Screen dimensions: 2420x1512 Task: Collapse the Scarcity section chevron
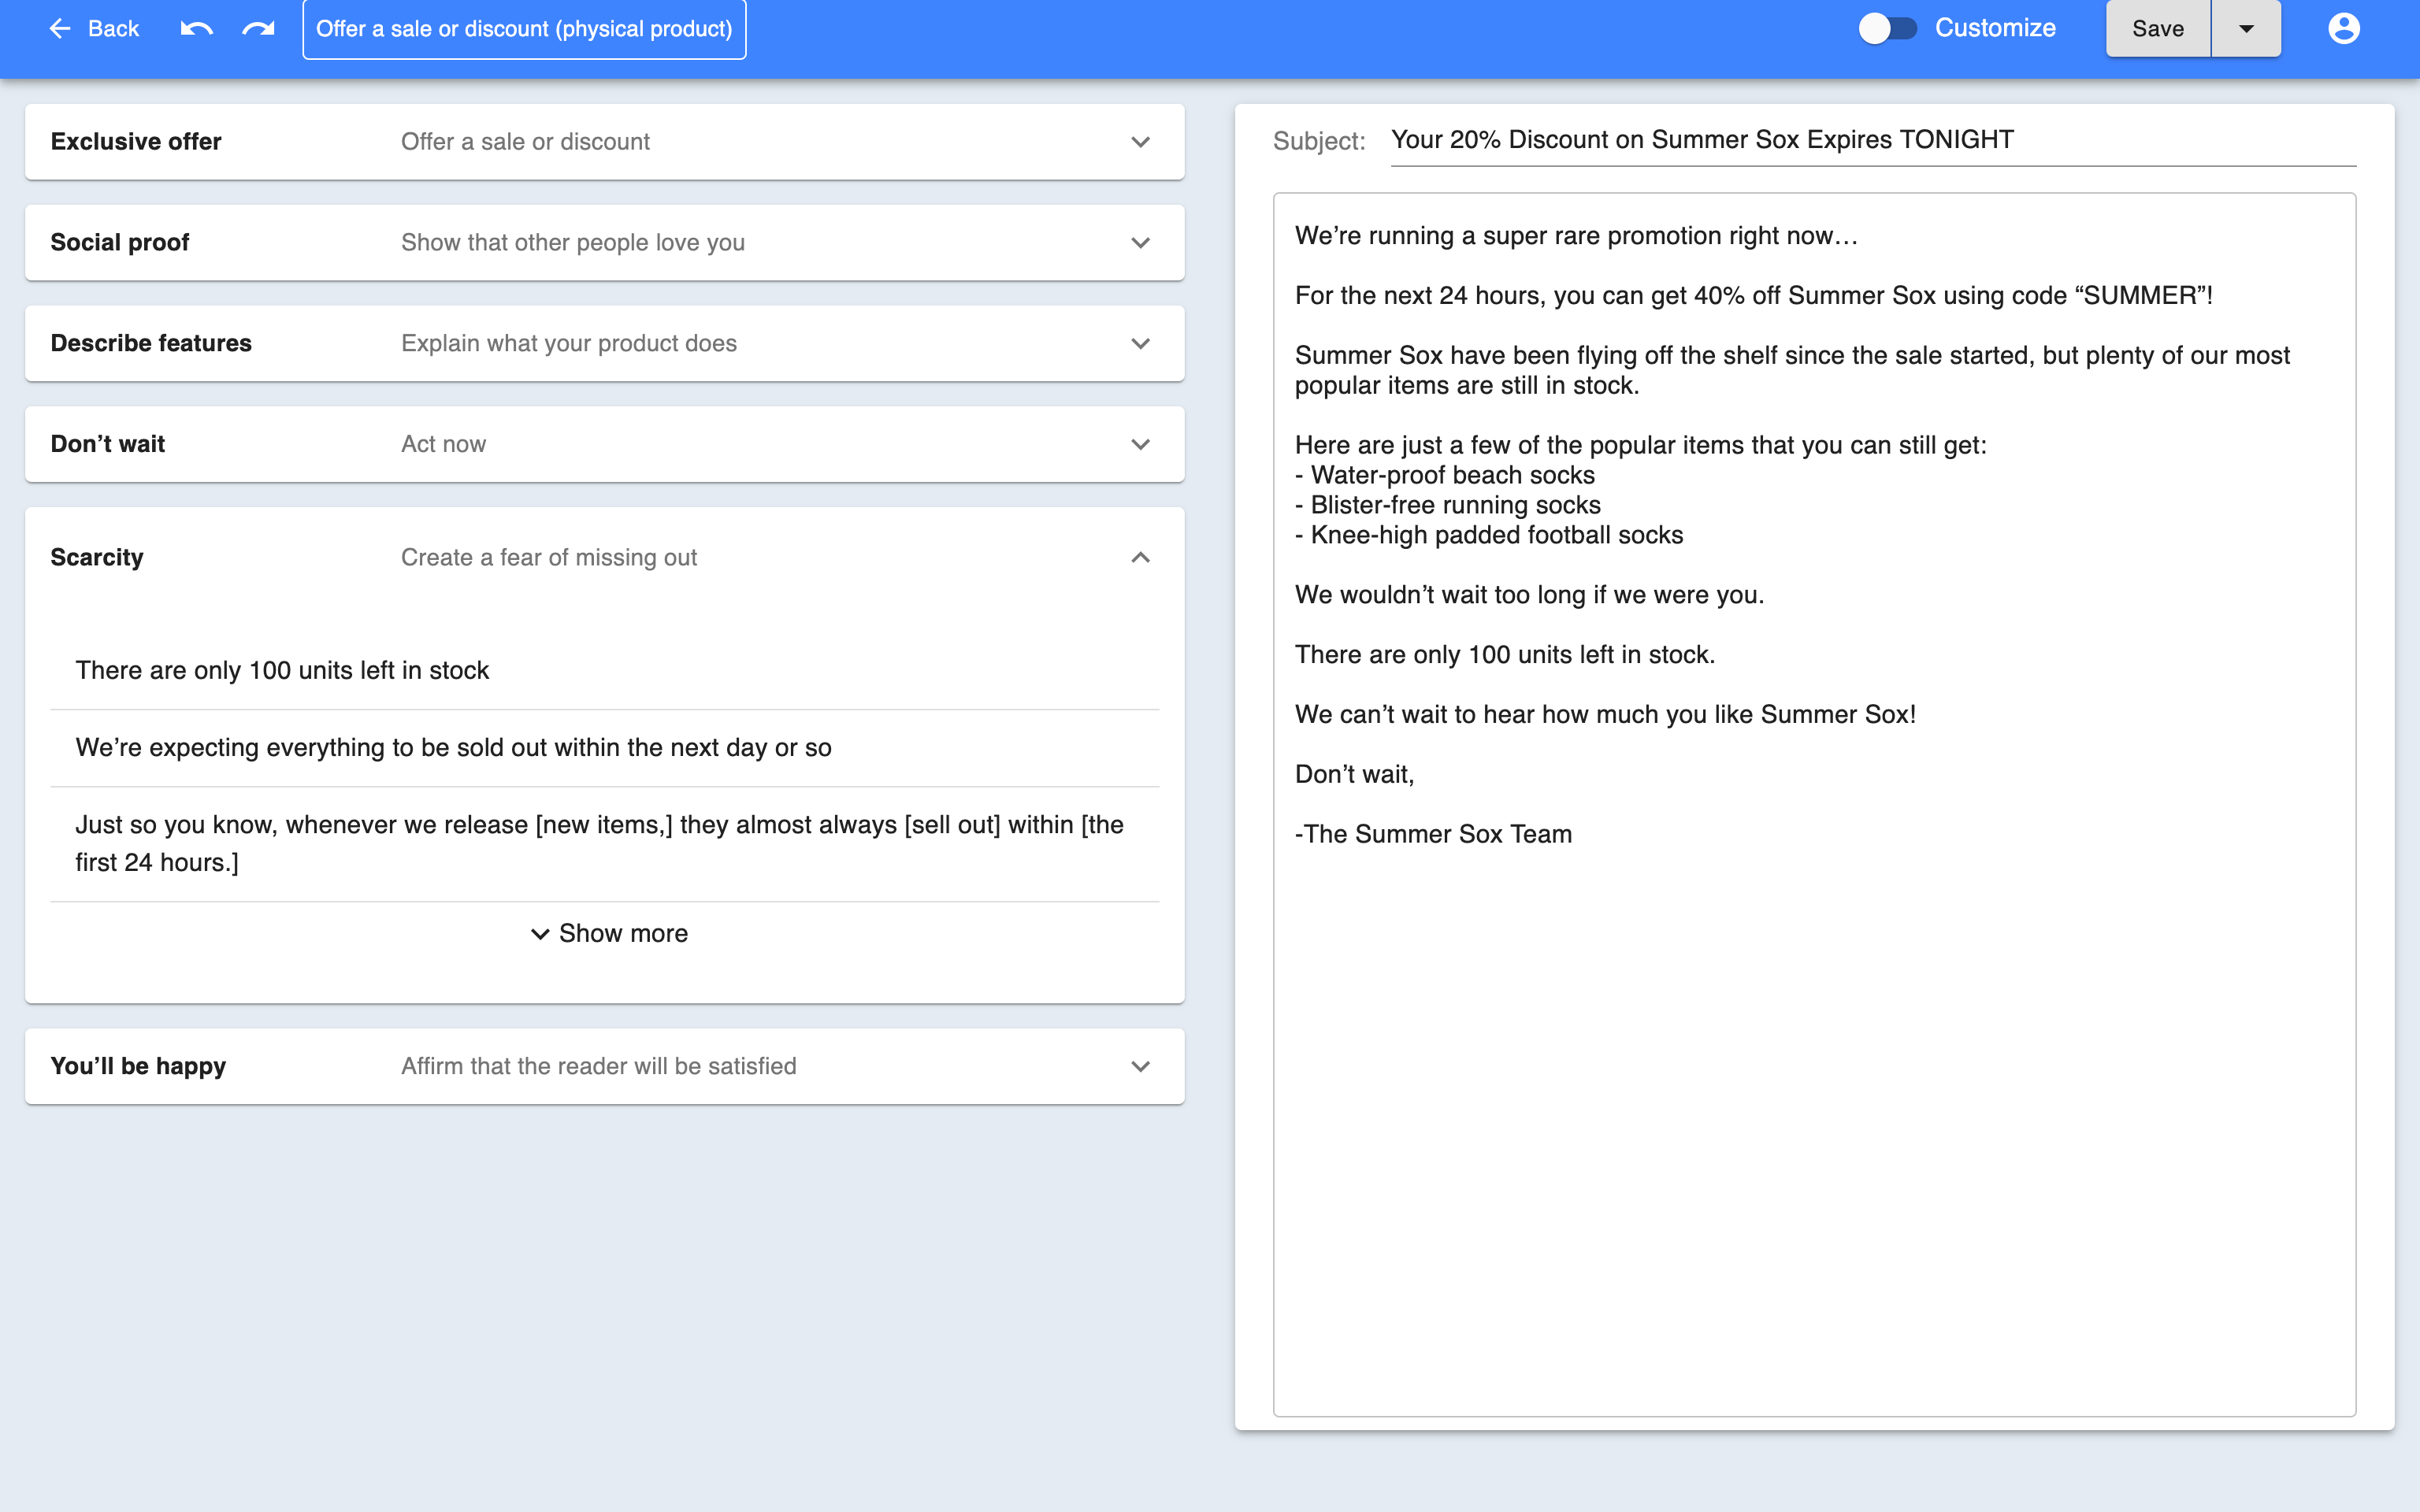(x=1140, y=557)
